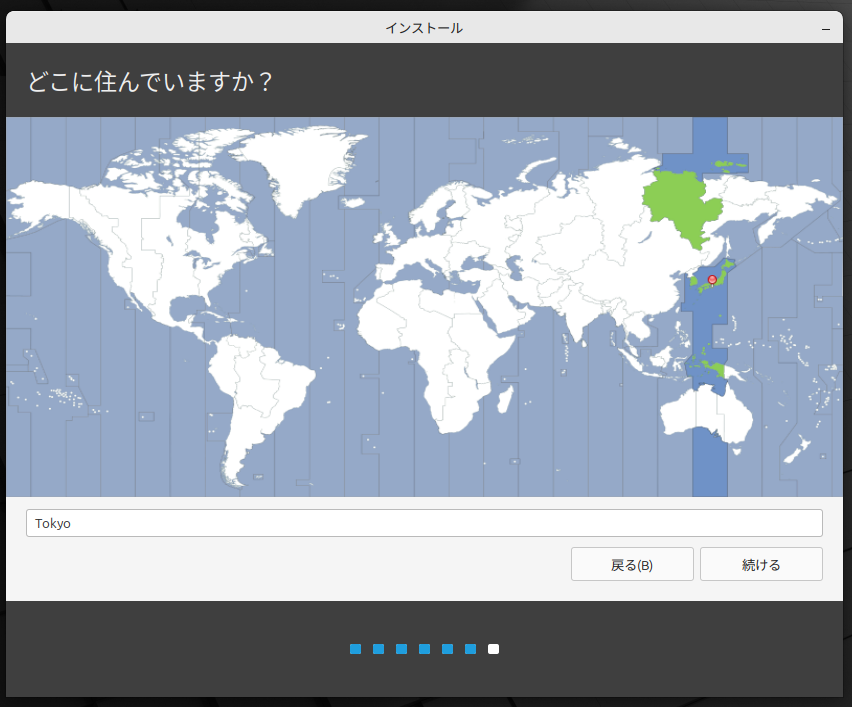
Task: Select the white current-step progress dot
Action: [x=493, y=649]
